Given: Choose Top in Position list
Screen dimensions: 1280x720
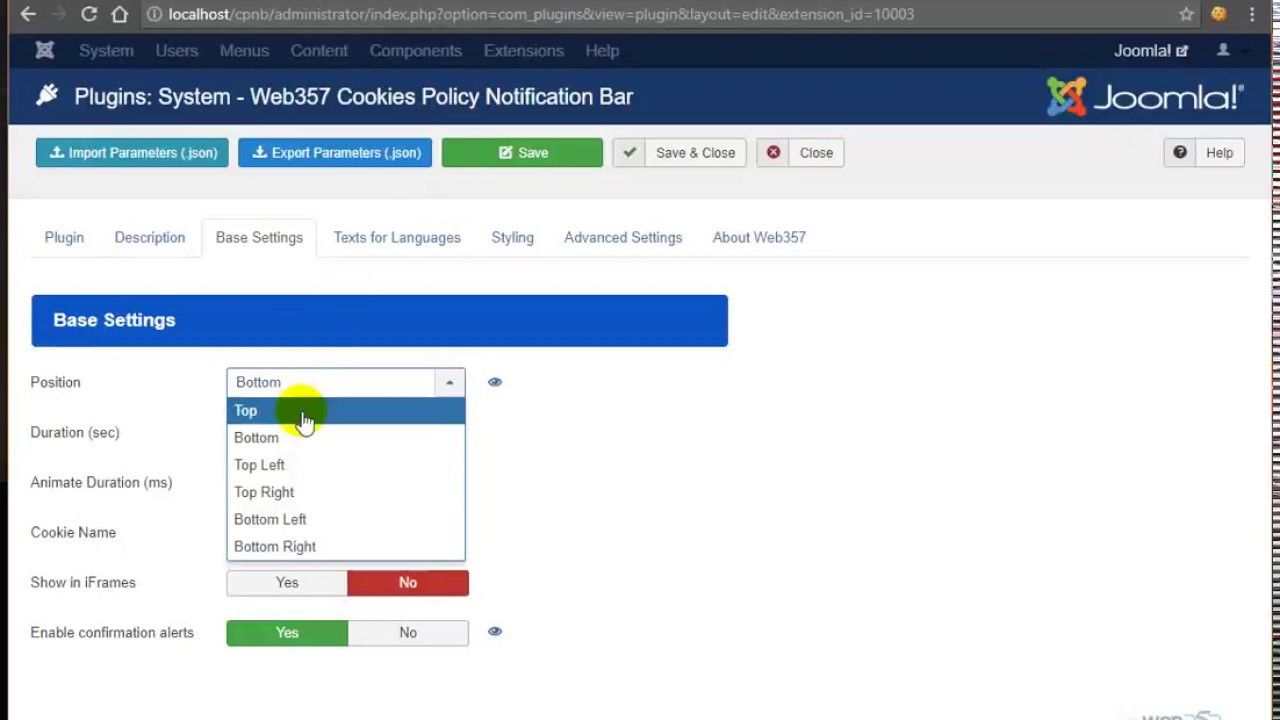Looking at the screenshot, I should (346, 410).
